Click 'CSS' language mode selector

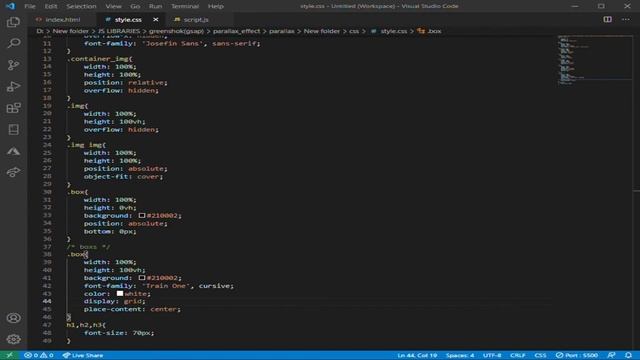point(540,355)
